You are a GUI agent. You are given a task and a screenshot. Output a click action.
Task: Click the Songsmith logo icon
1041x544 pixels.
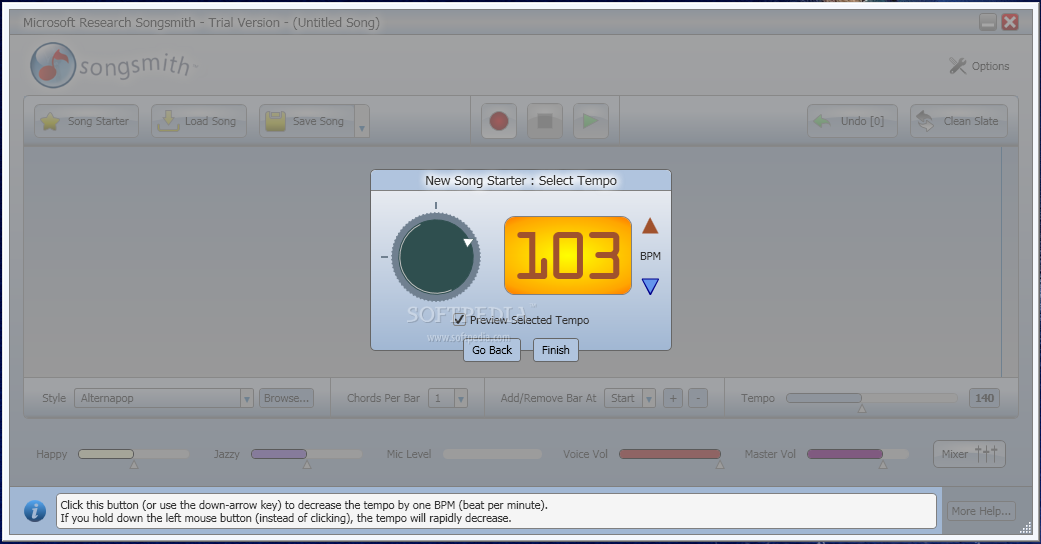pyautogui.click(x=52, y=65)
